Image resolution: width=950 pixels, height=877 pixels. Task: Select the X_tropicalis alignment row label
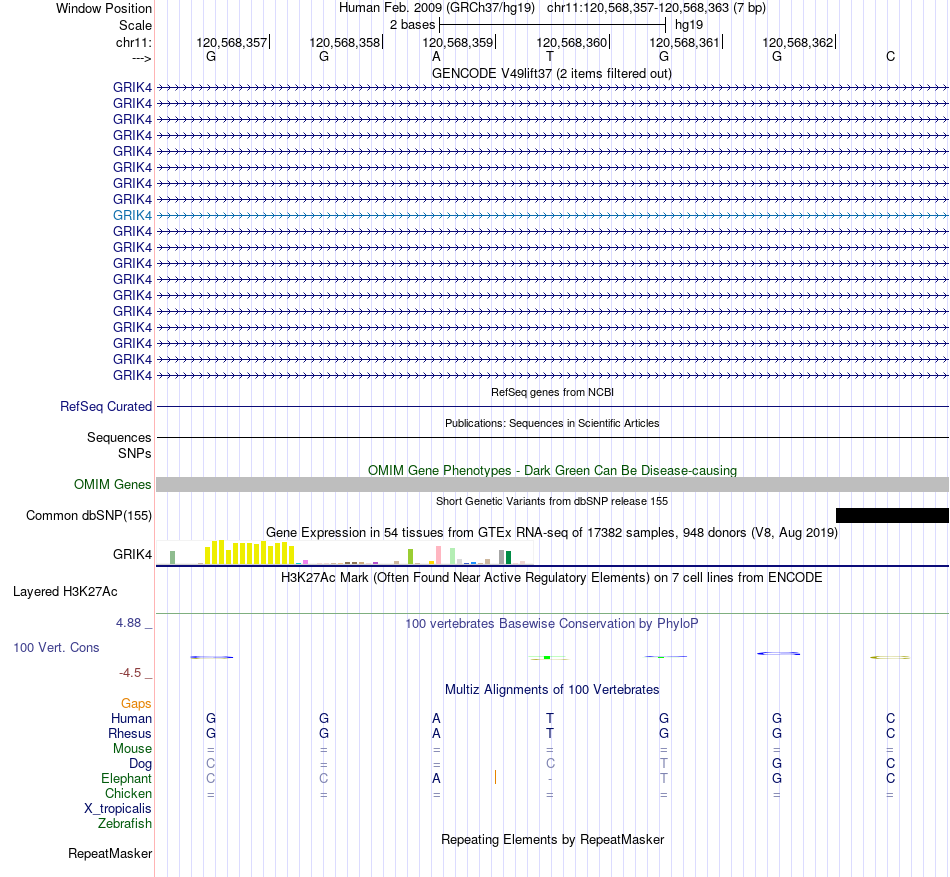[x=118, y=809]
